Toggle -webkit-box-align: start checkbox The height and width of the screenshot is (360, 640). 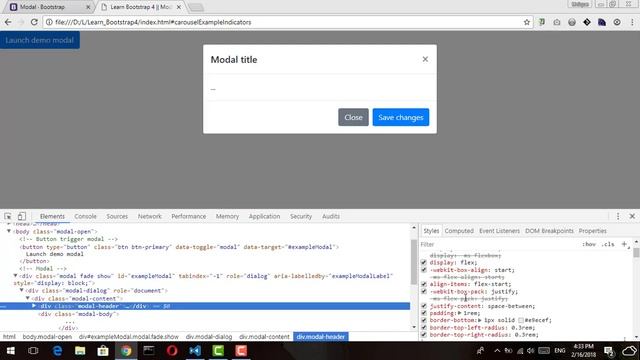pyautogui.click(x=424, y=270)
